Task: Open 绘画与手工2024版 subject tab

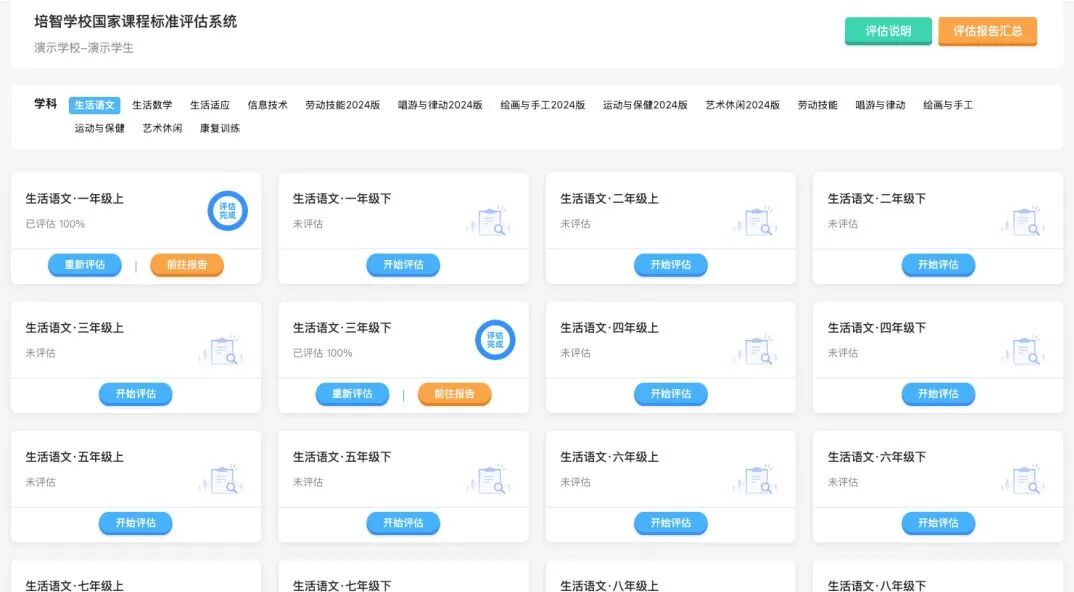Action: (542, 105)
